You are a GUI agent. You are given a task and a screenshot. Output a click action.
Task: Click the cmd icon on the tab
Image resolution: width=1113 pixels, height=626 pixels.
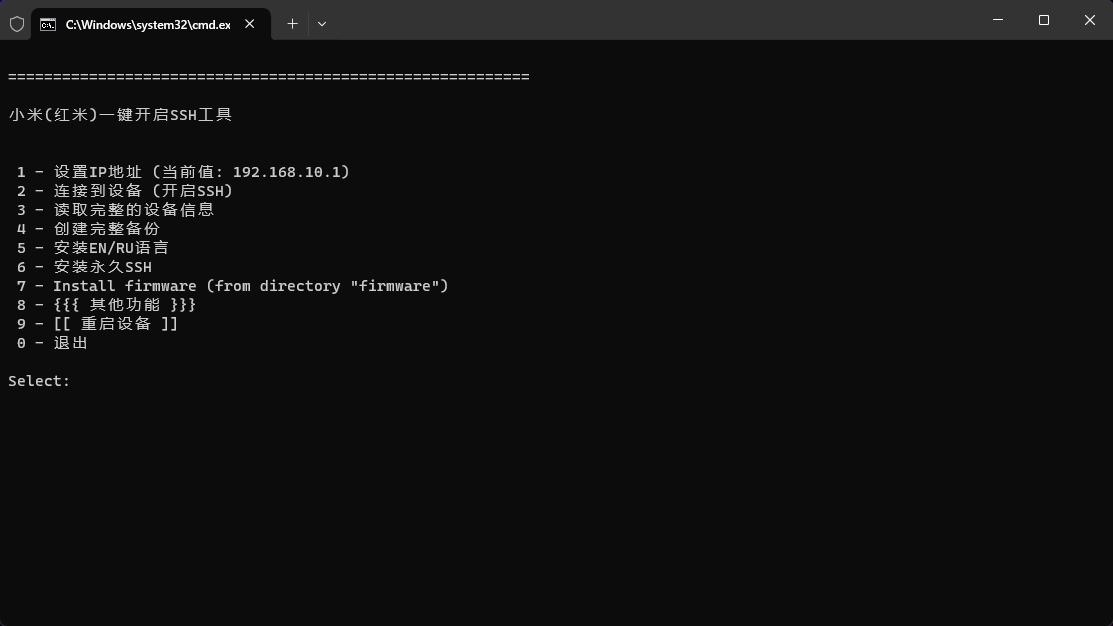pyautogui.click(x=48, y=24)
